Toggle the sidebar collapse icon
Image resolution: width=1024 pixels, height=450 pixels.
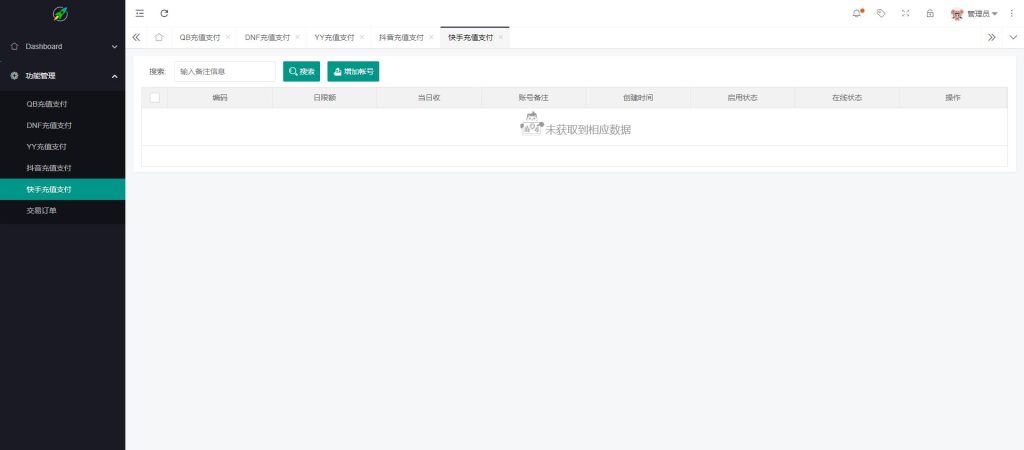(x=140, y=13)
